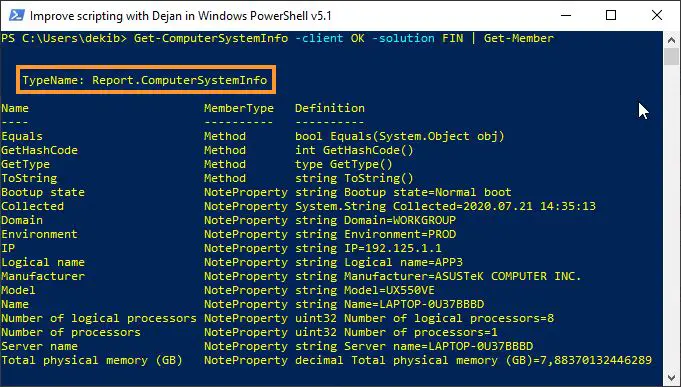
Task: Click the IP=192.125.1.1 value
Action: (x=393, y=248)
